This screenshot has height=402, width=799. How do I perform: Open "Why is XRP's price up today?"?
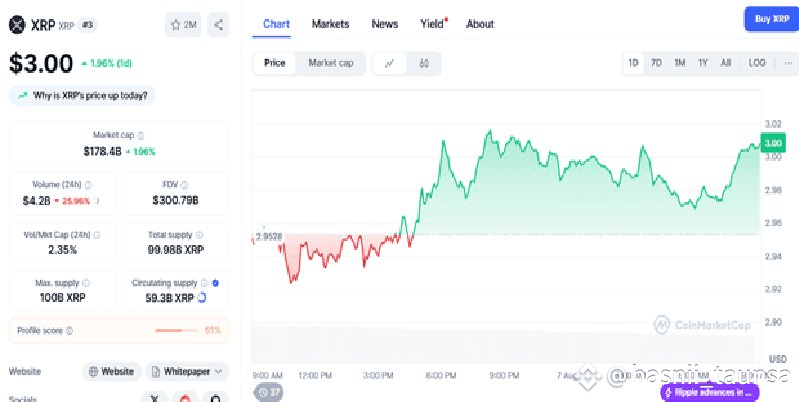tap(83, 95)
